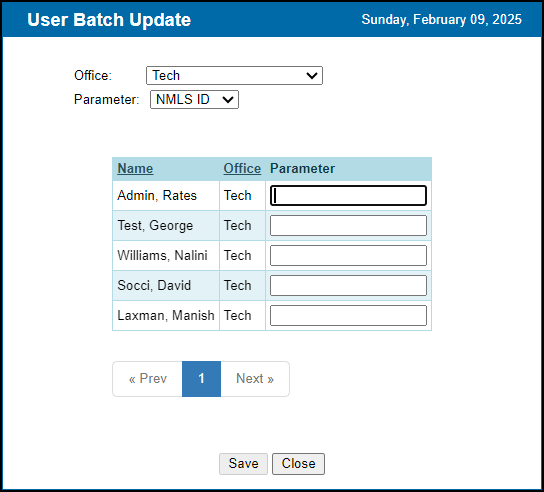Focus the NMLS ID field for Admin, Rates
This screenshot has height=492, width=544.
point(348,195)
